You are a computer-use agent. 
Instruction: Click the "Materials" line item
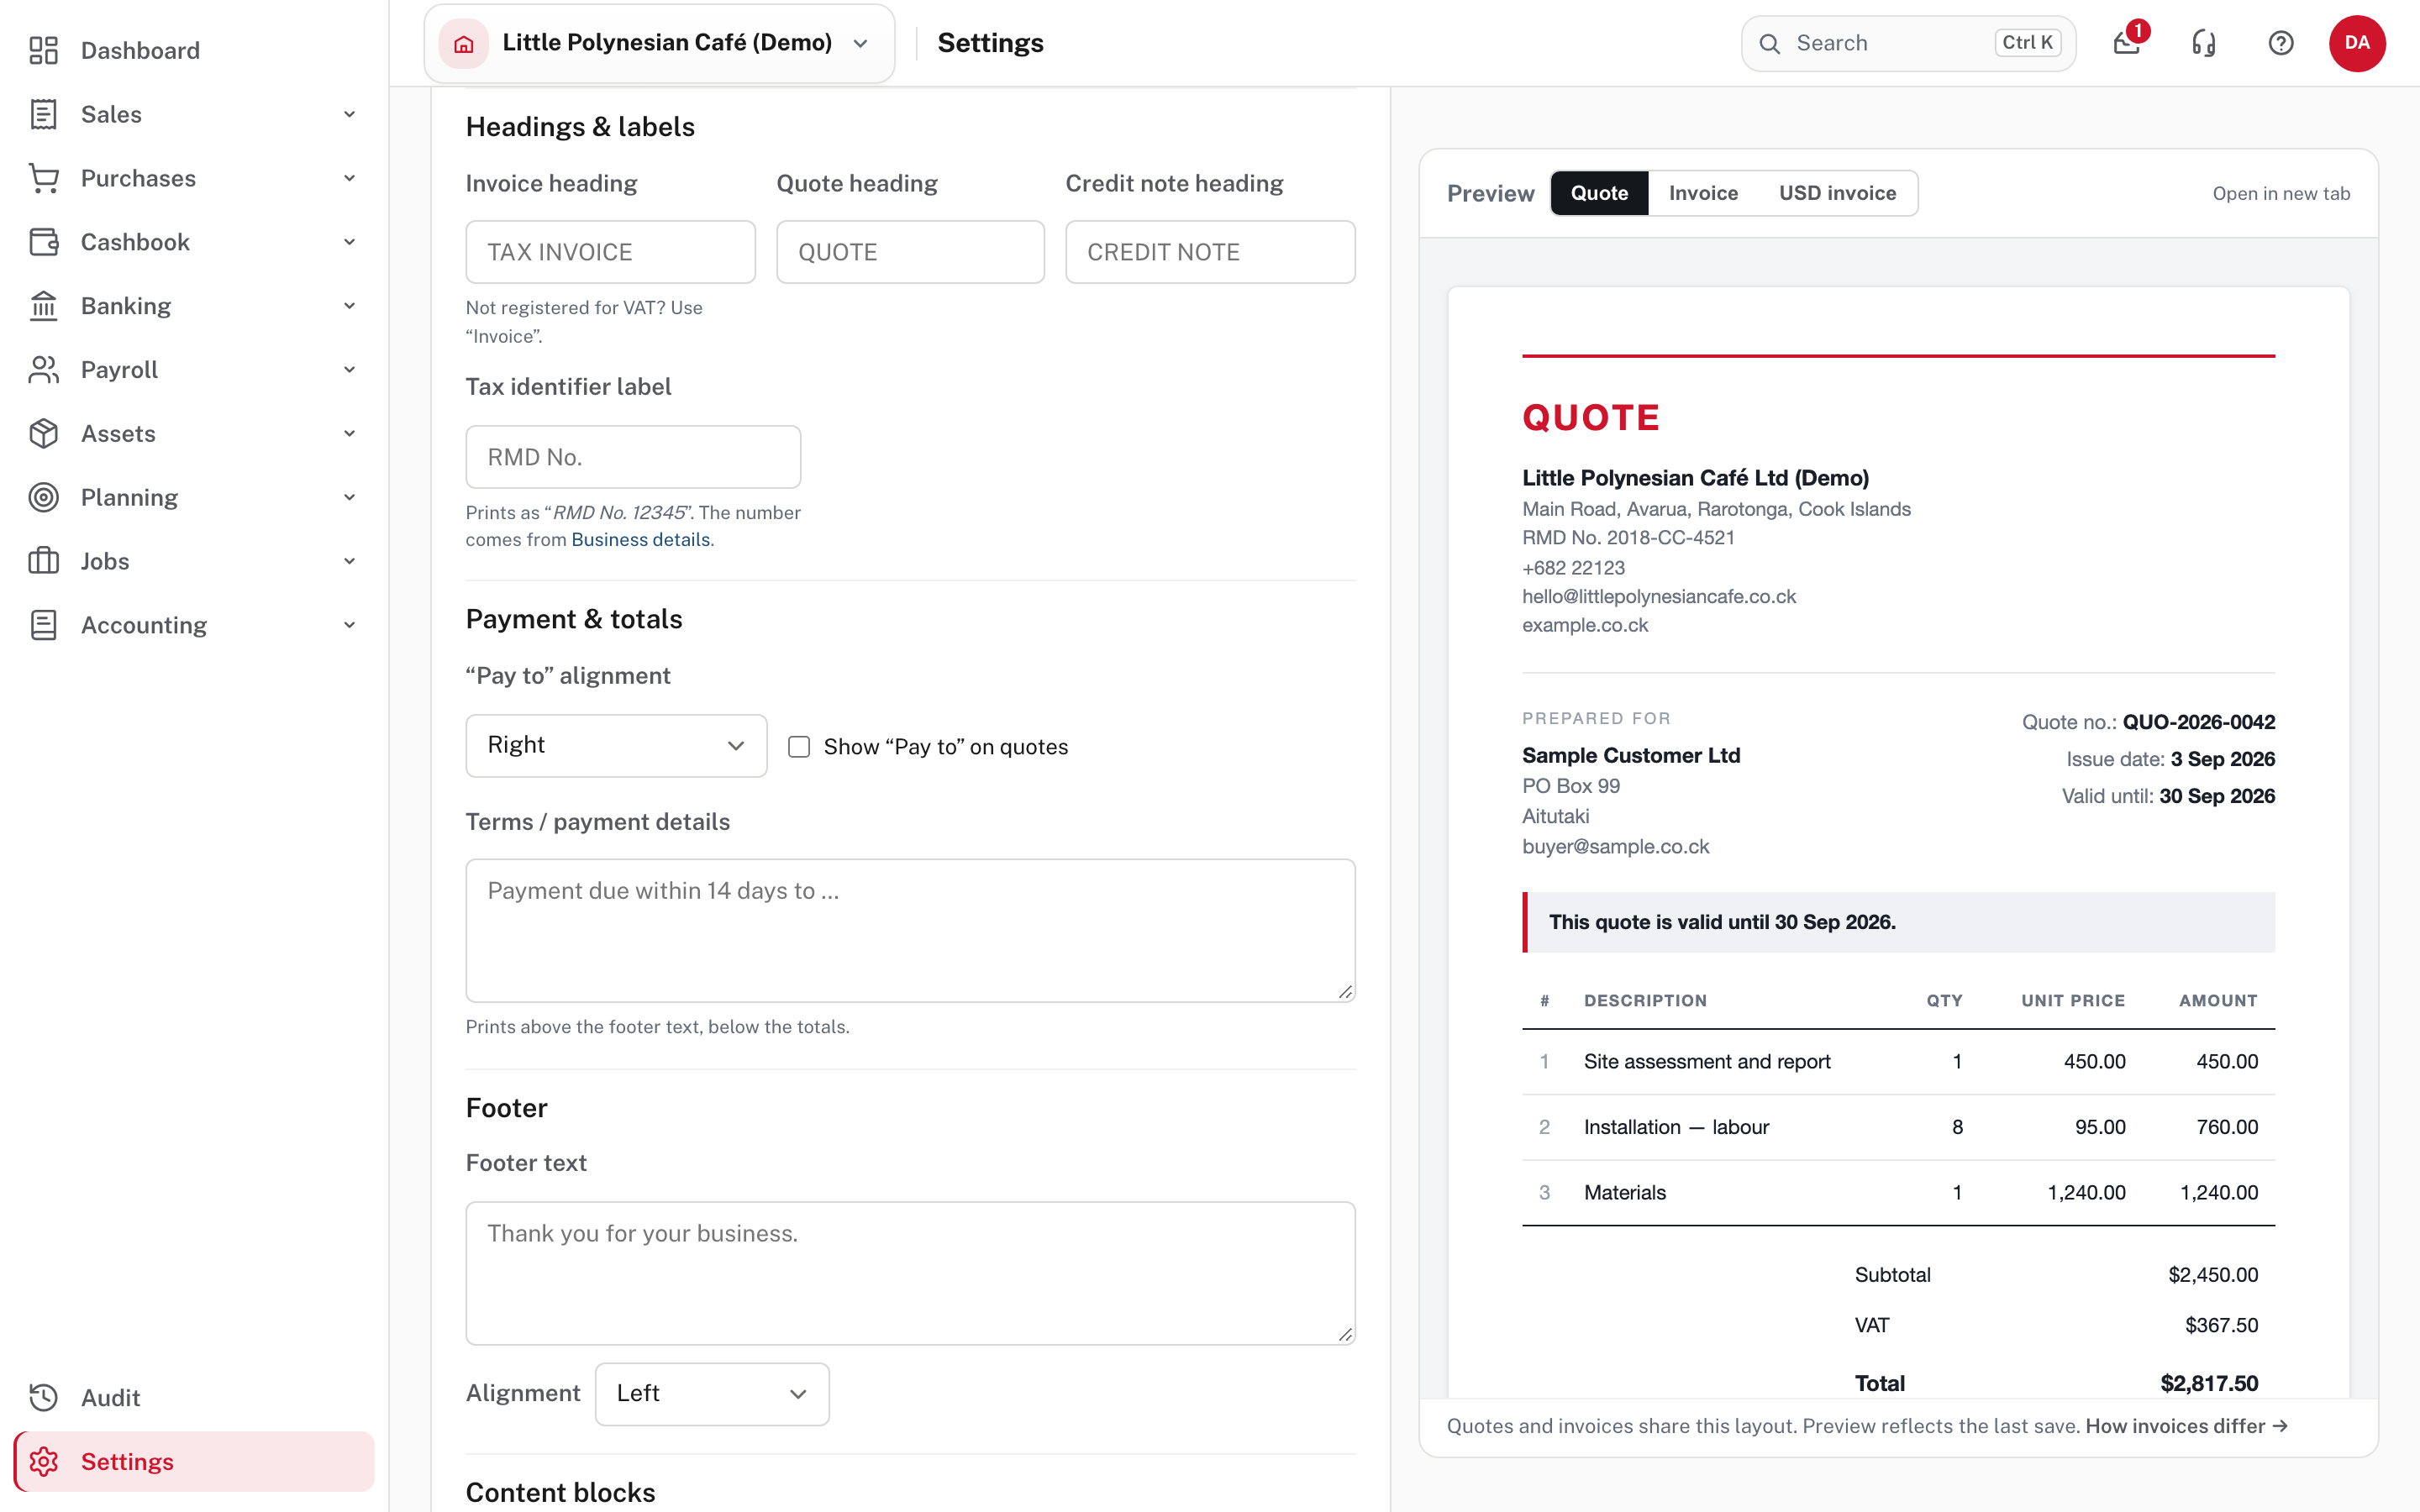(1625, 1193)
